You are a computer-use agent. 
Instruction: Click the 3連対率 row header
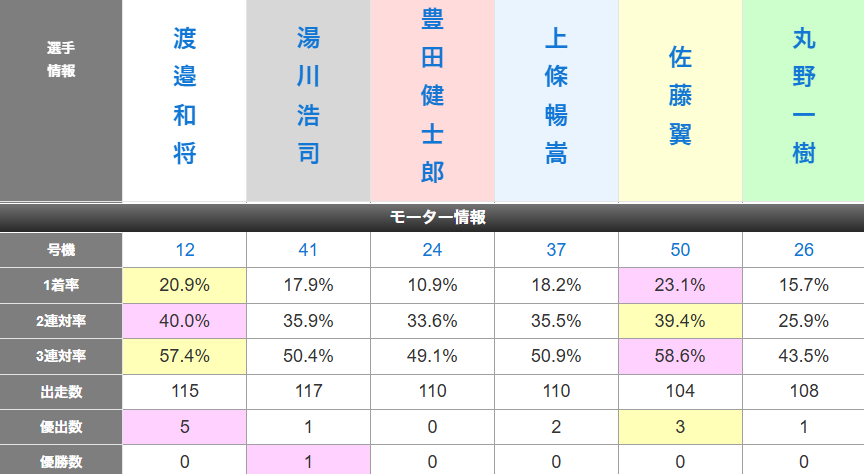pos(61,356)
